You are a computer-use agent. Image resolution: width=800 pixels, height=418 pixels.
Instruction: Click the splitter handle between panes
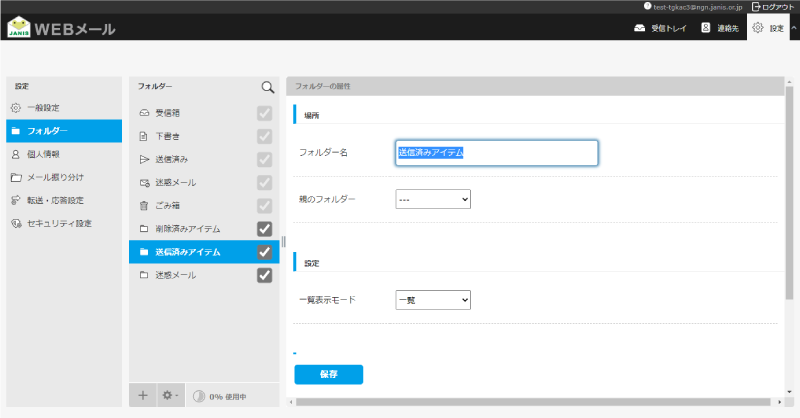283,241
